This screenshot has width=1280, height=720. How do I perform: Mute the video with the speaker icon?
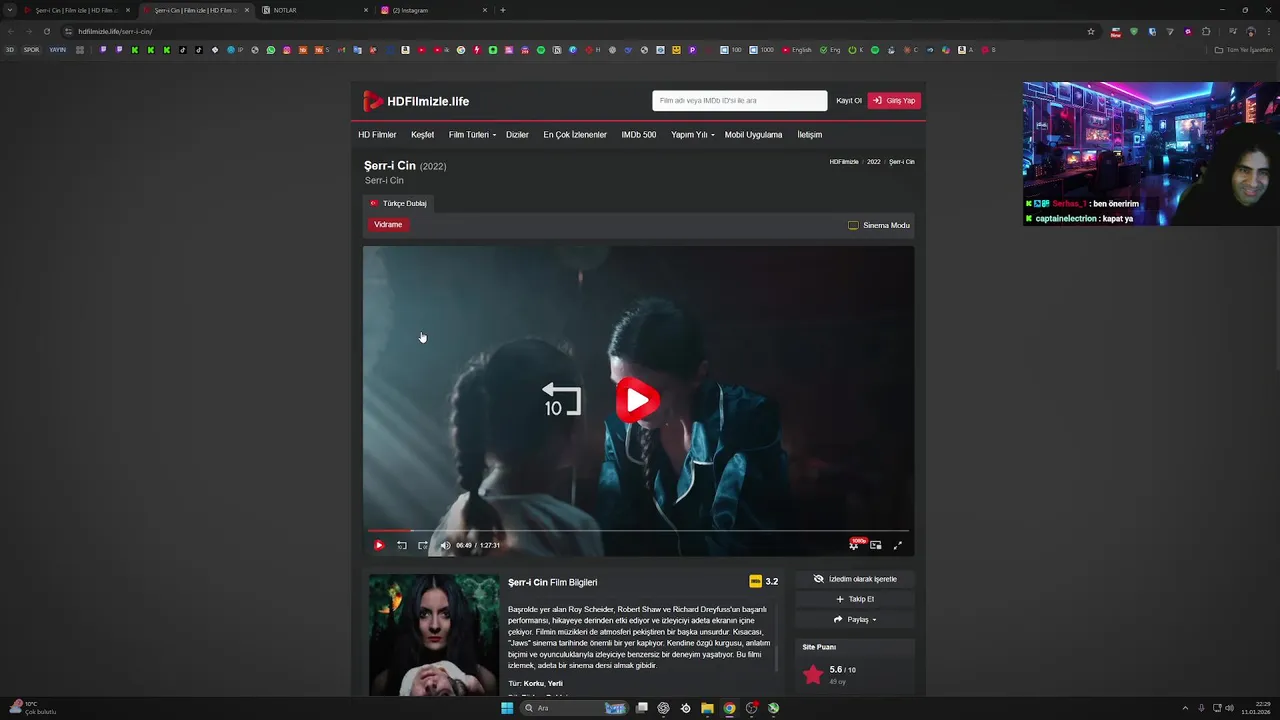point(445,545)
